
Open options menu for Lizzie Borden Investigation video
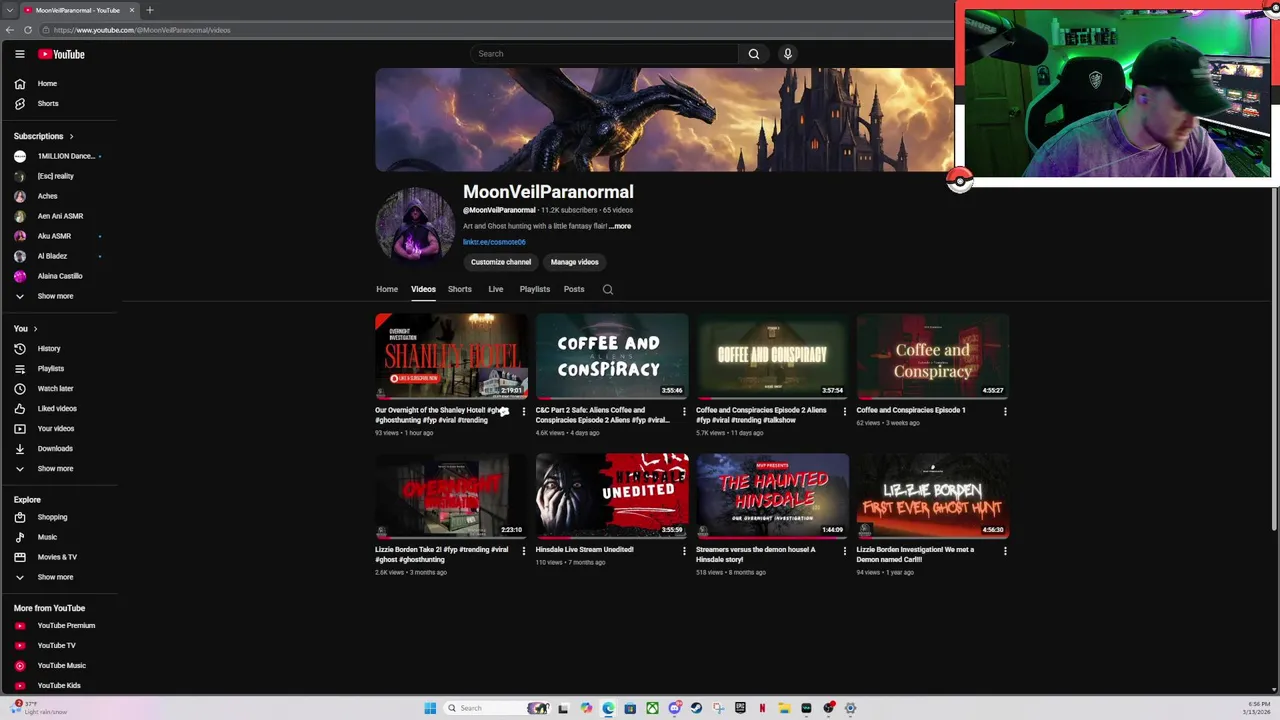click(1005, 551)
